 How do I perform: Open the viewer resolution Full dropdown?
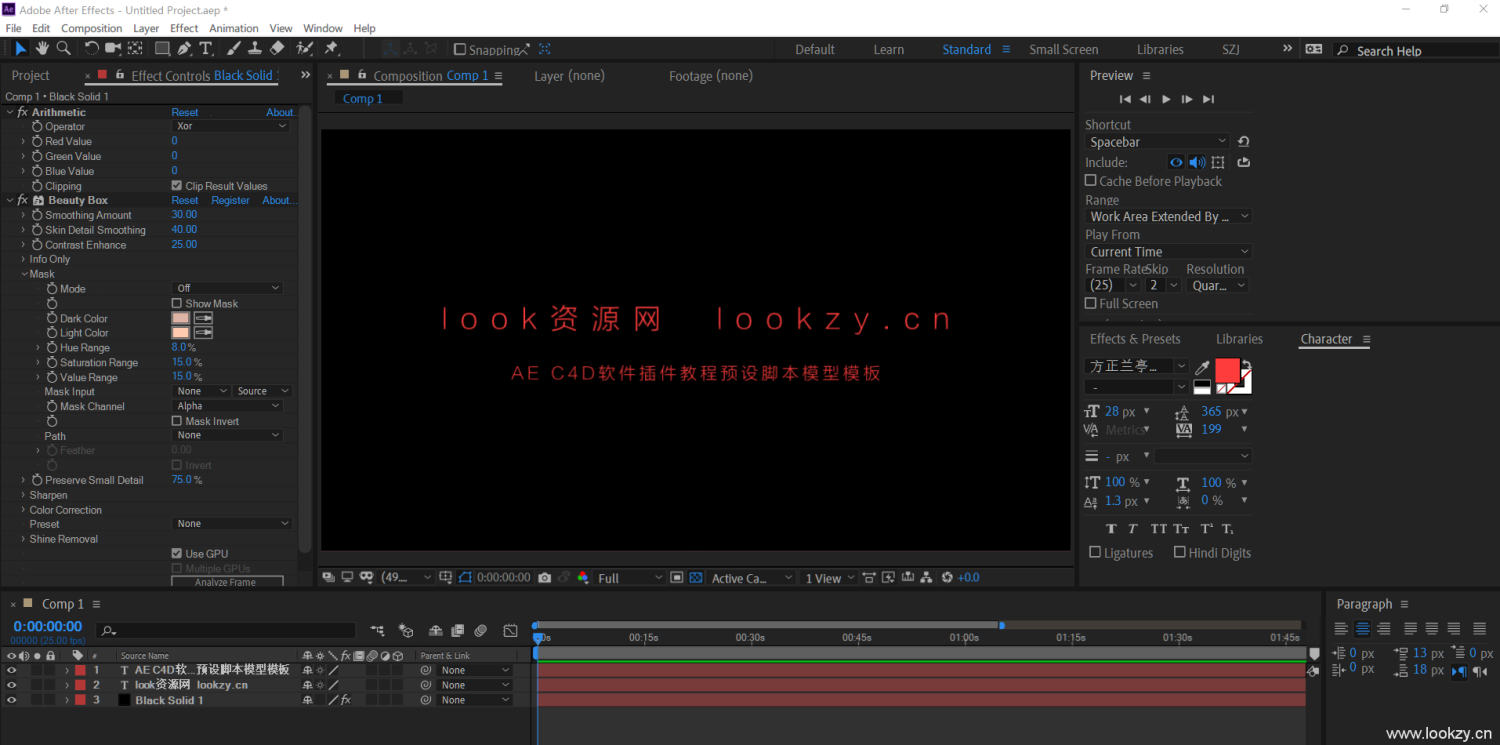click(629, 578)
